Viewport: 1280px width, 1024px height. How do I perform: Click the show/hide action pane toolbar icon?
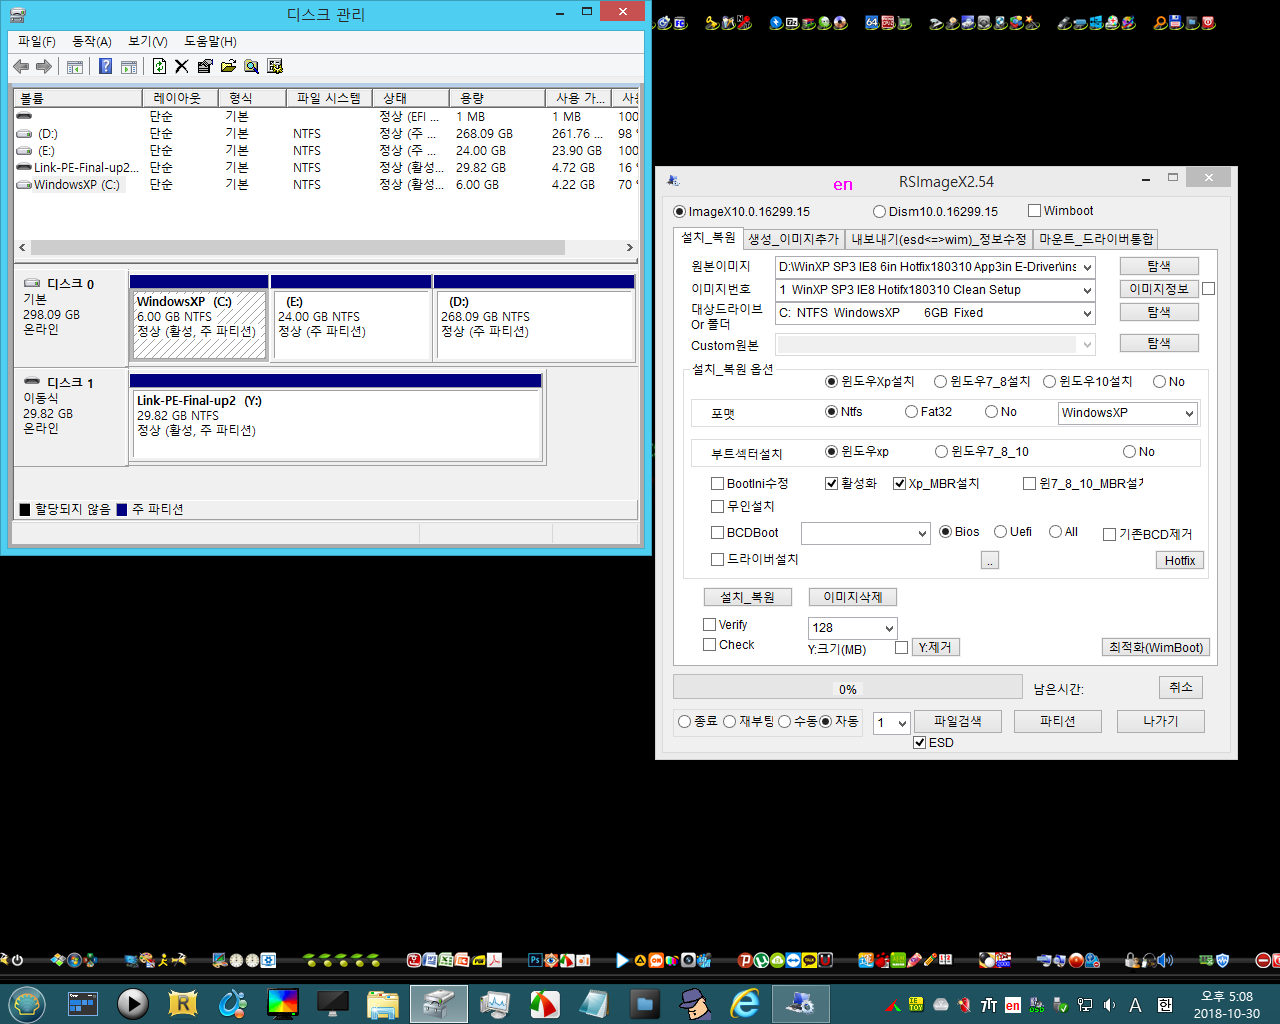[129, 67]
